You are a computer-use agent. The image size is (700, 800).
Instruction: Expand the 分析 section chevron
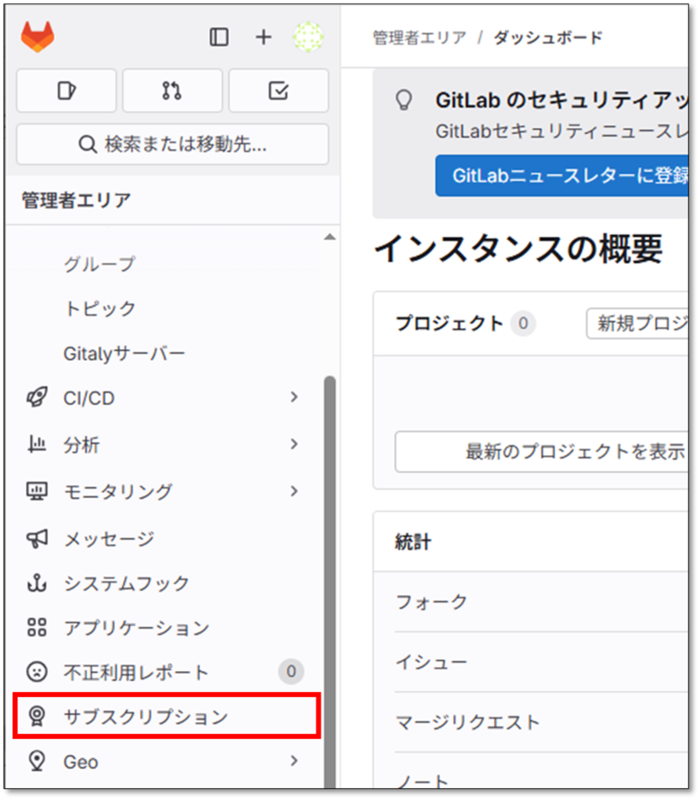click(x=294, y=444)
